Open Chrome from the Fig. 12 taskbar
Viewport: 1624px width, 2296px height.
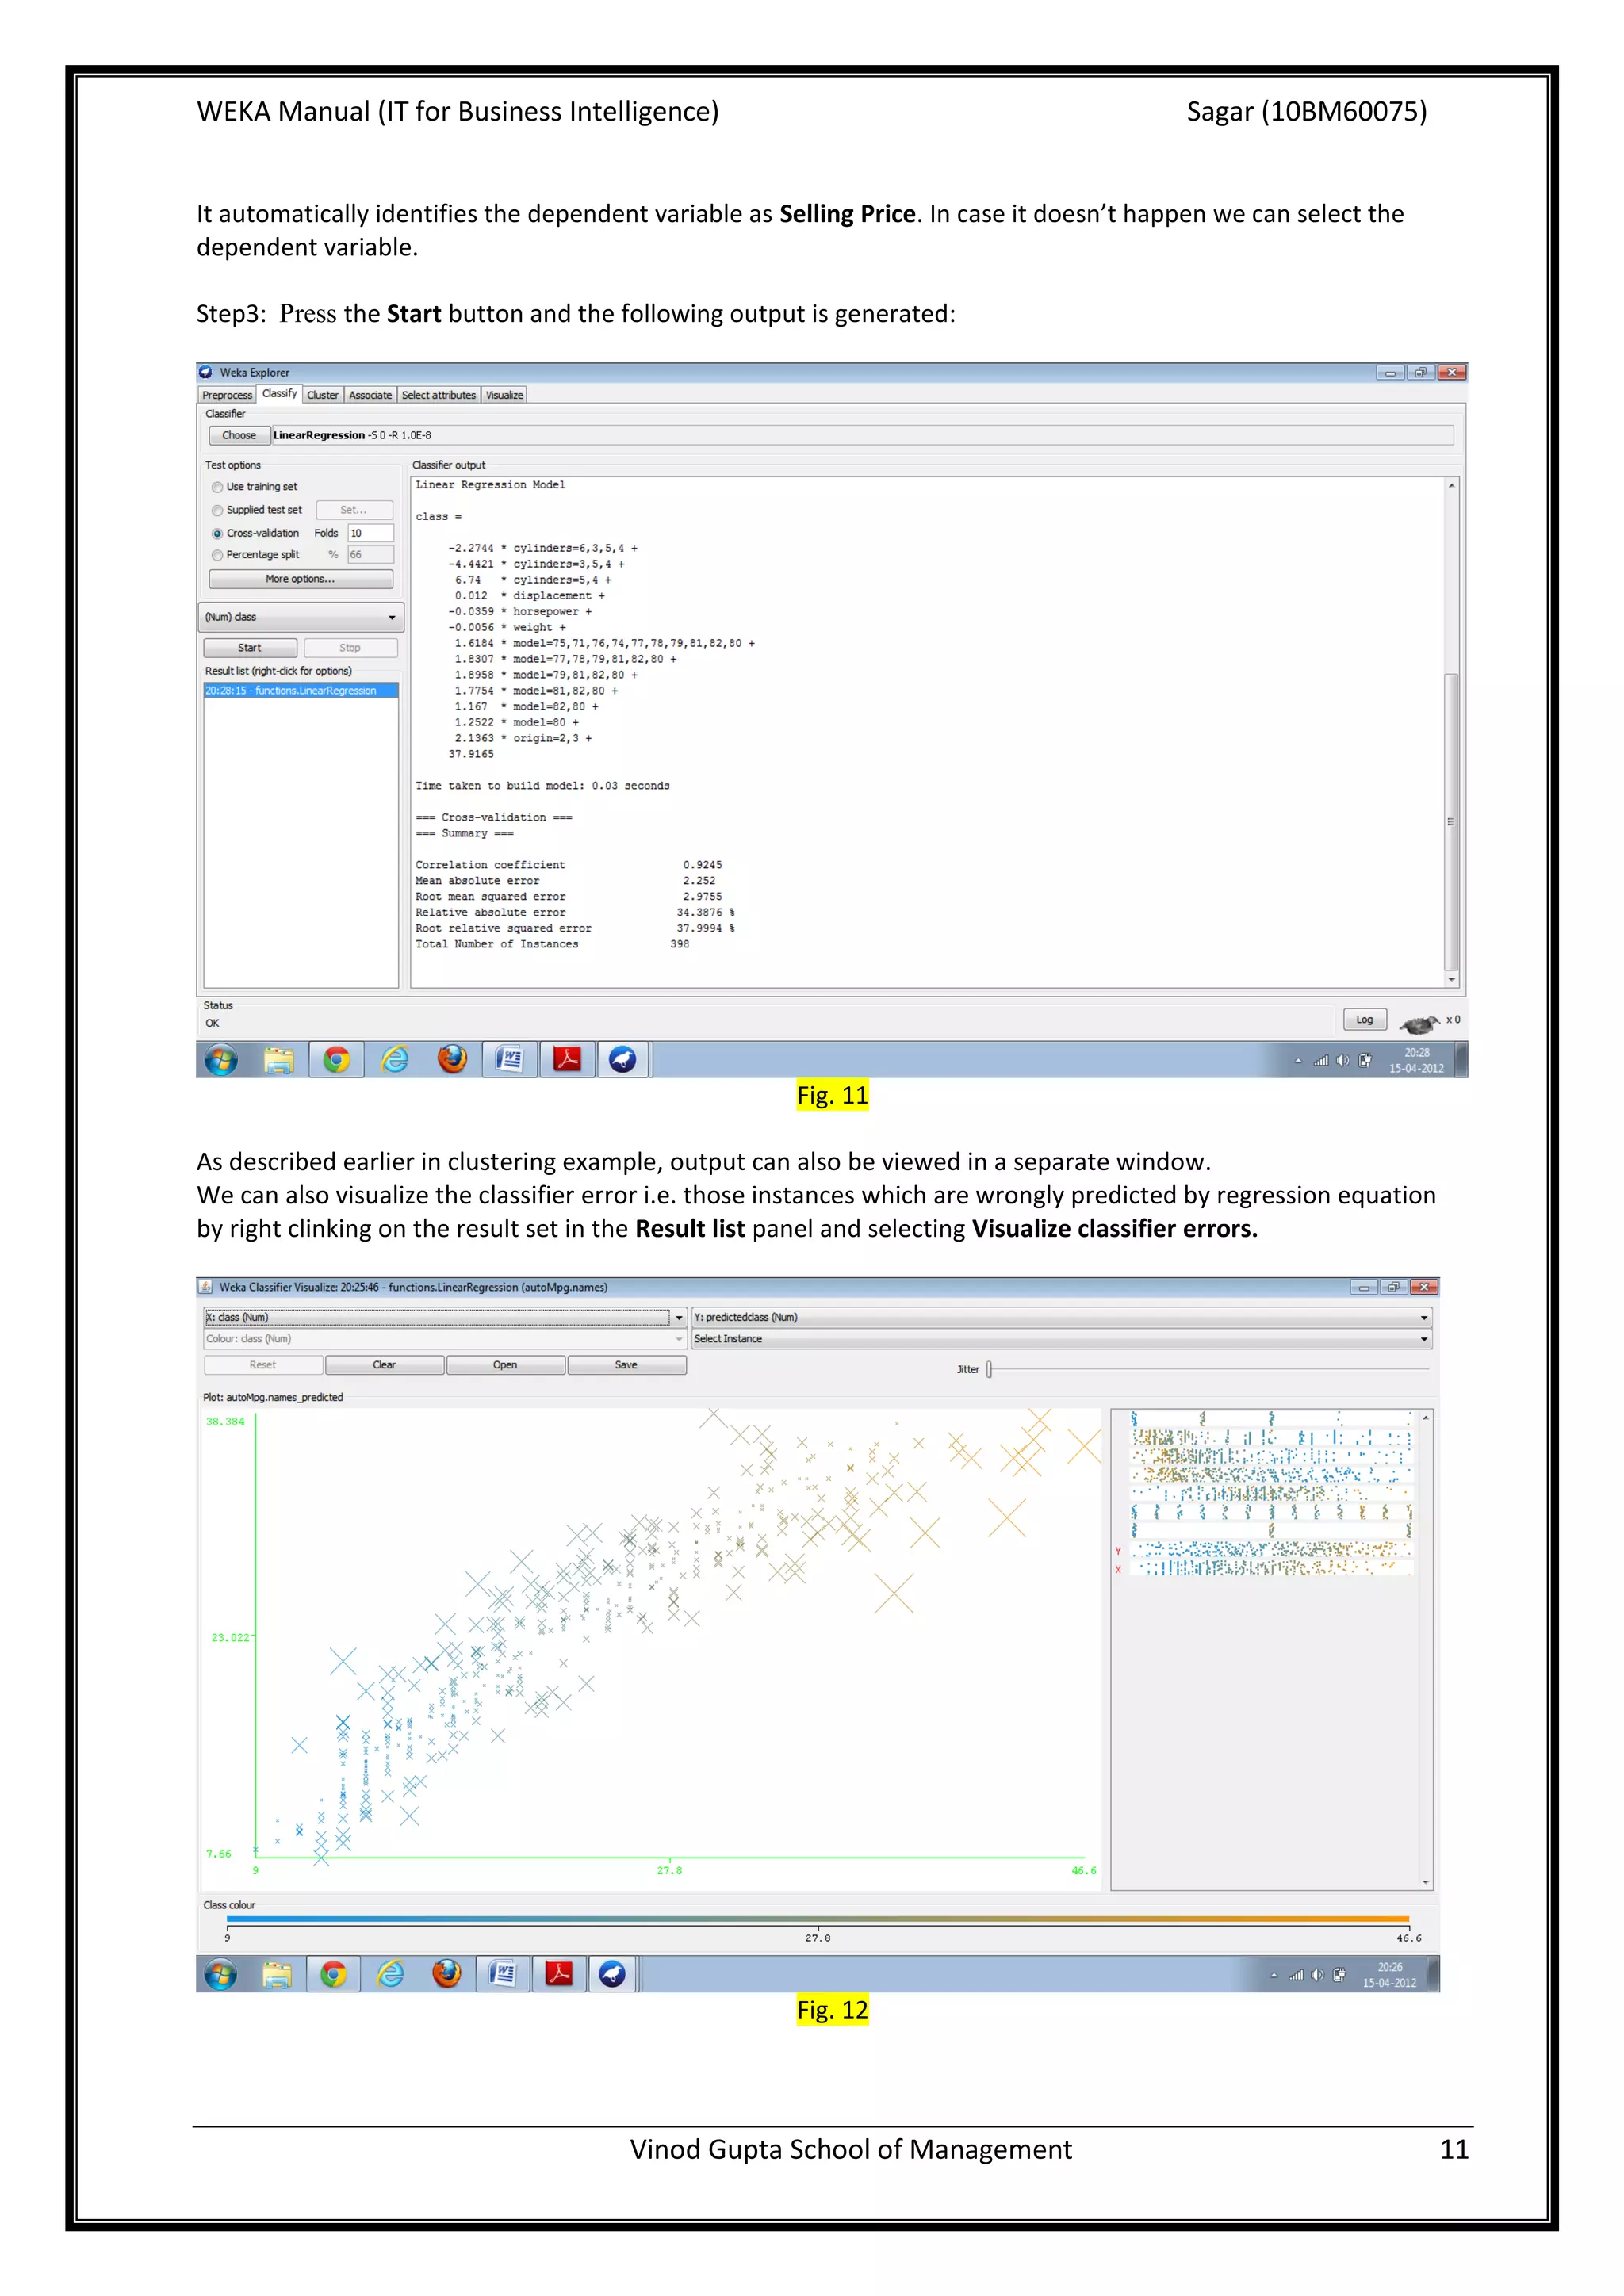coord(333,1974)
